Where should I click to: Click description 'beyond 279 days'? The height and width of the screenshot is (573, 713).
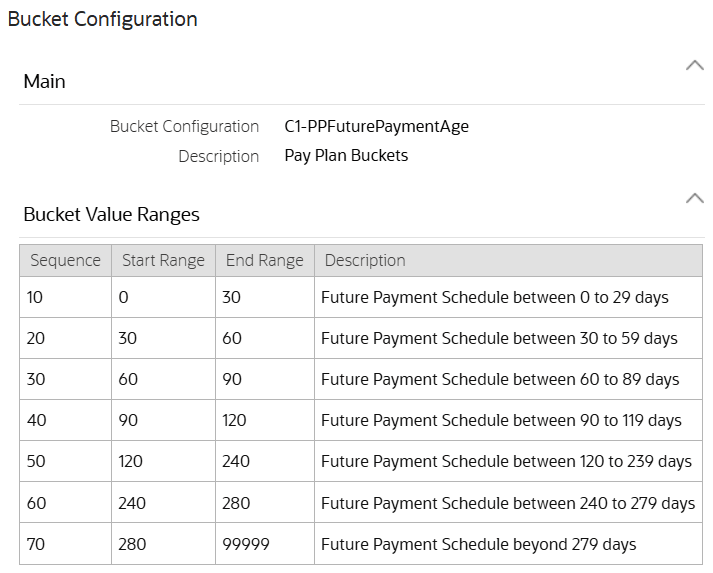(508, 544)
